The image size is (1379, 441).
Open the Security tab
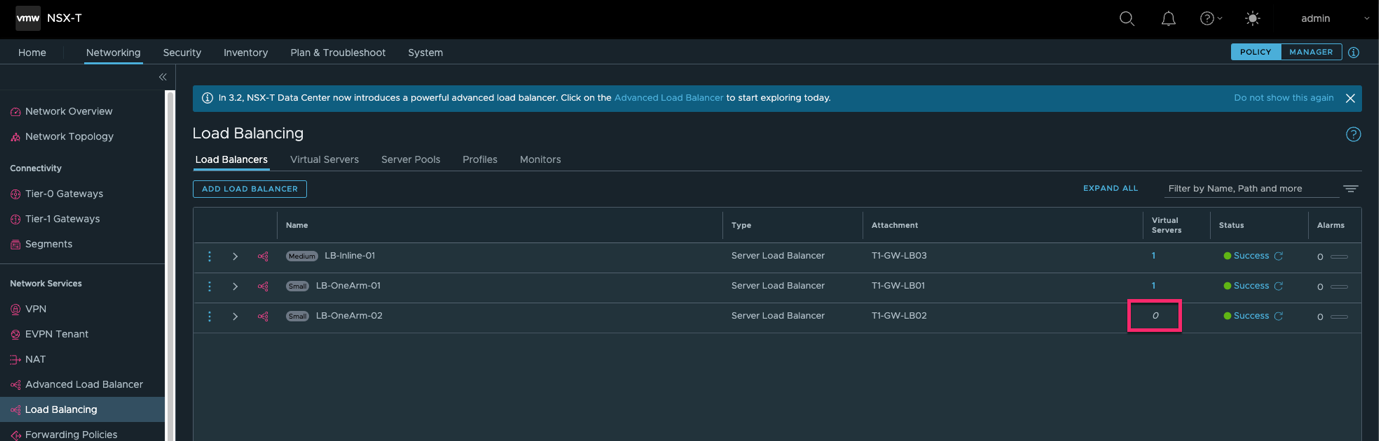tap(182, 52)
